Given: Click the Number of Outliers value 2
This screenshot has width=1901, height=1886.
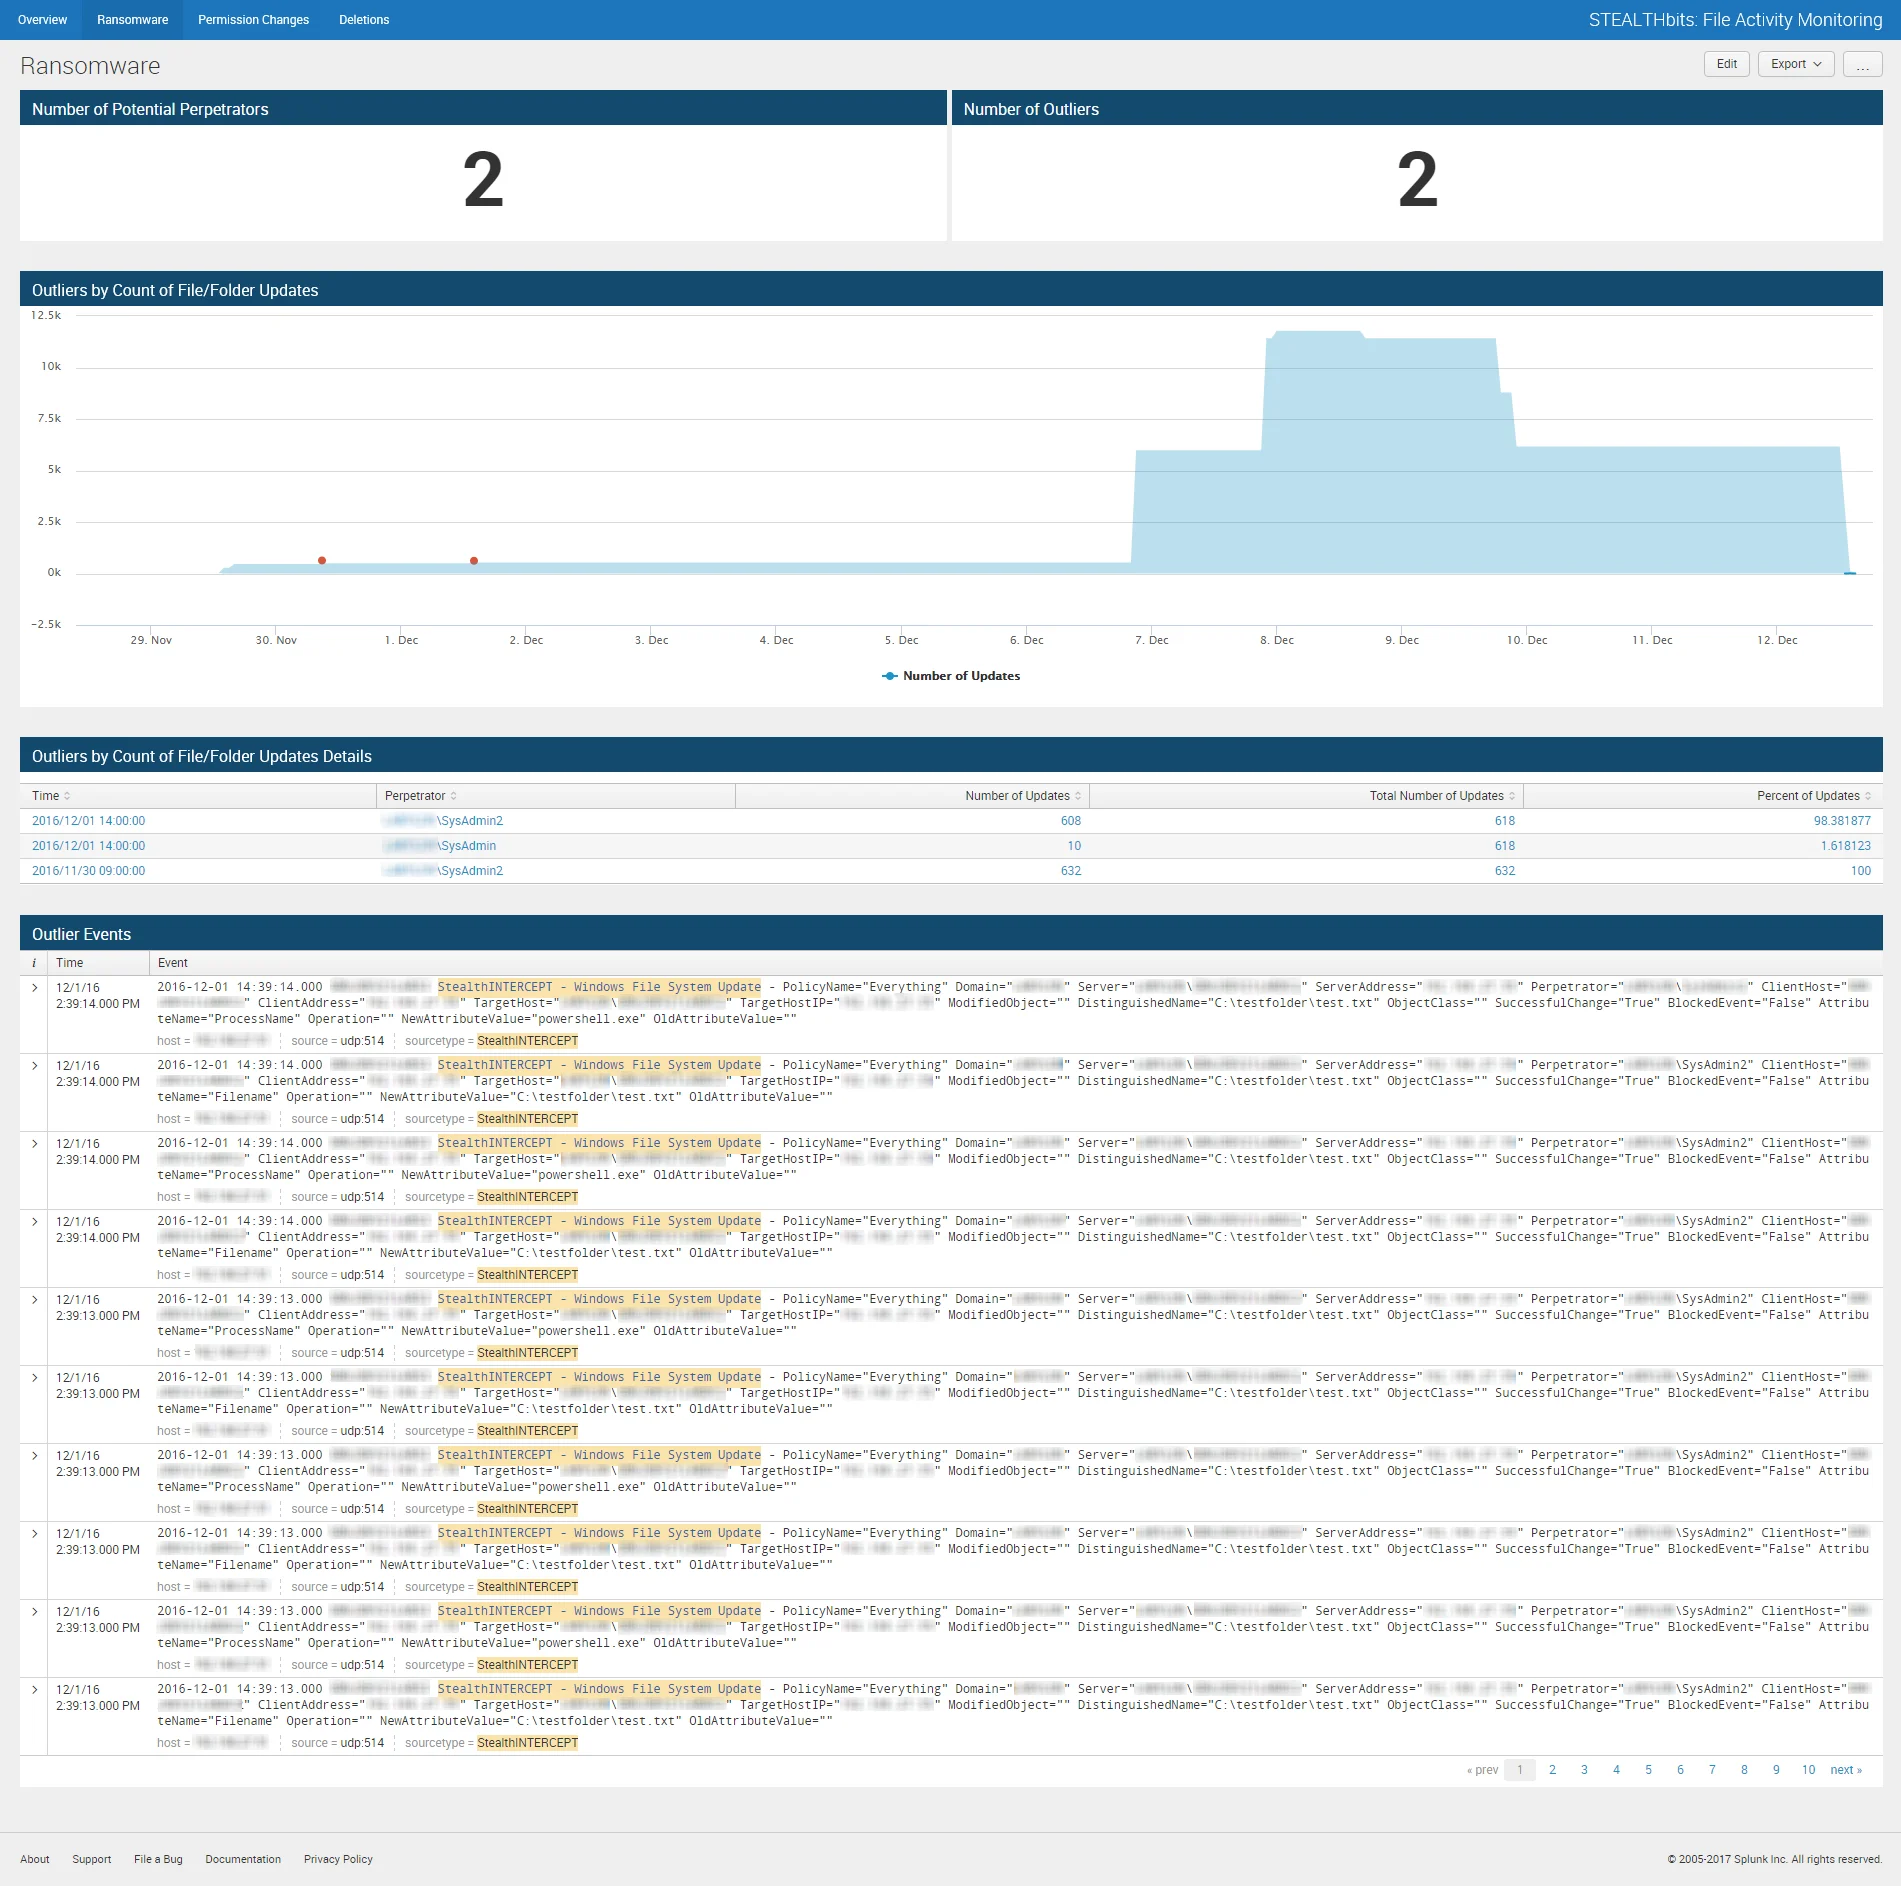Looking at the screenshot, I should pyautogui.click(x=1417, y=181).
